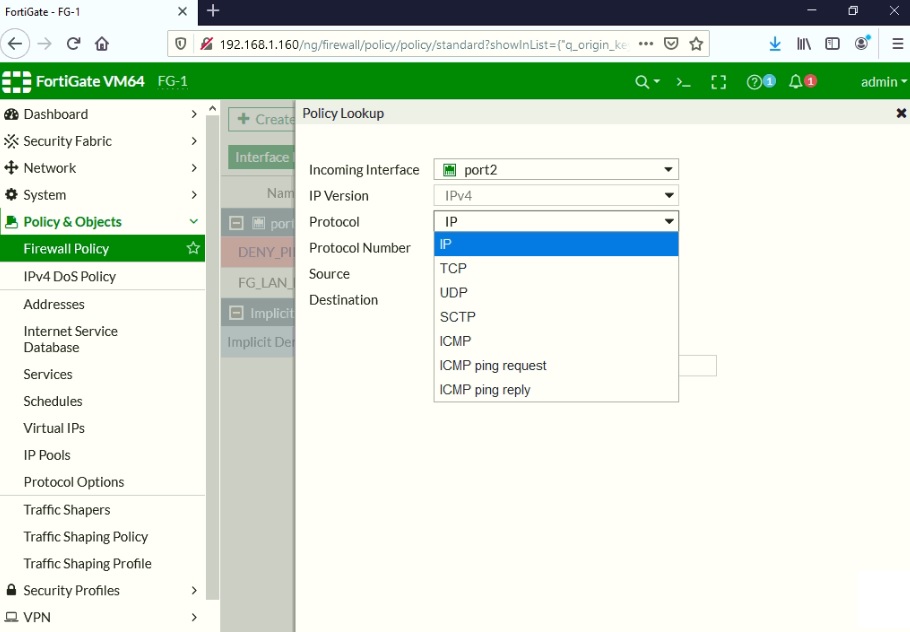Viewport: 910px width, 632px height.
Task: Click the FortiGate VM64 logo icon
Action: (17, 81)
